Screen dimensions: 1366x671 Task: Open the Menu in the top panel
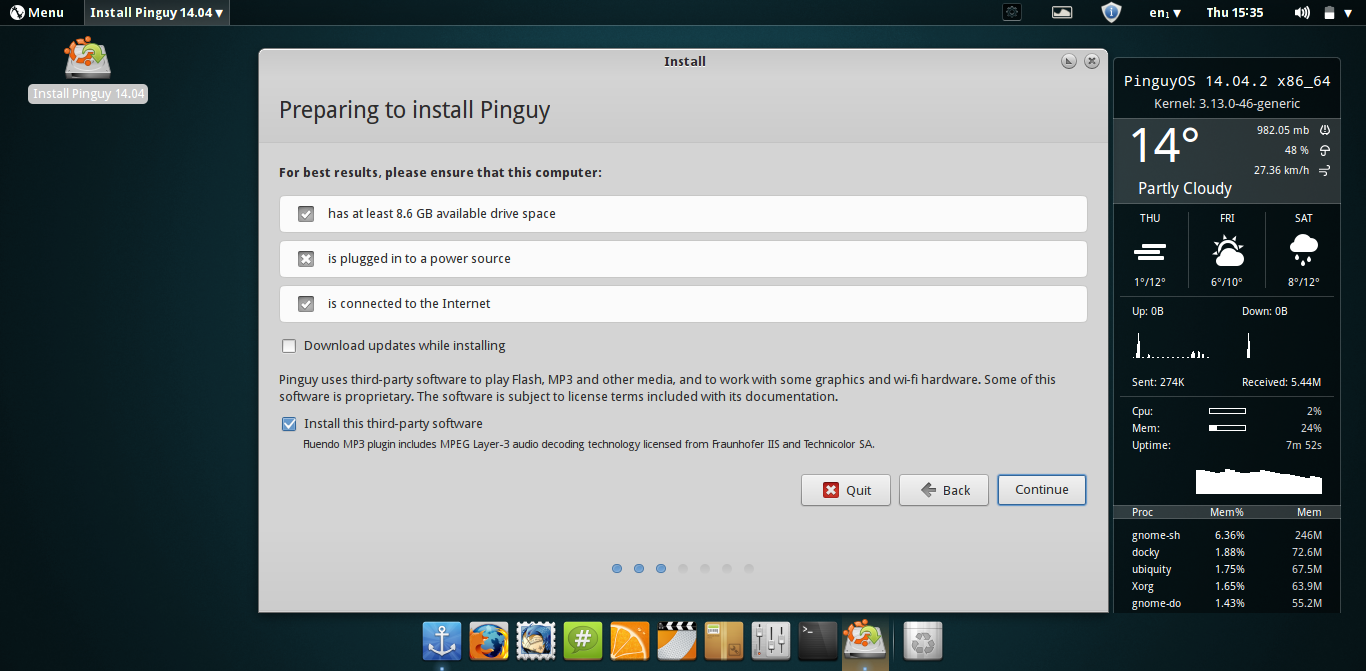pyautogui.click(x=37, y=12)
